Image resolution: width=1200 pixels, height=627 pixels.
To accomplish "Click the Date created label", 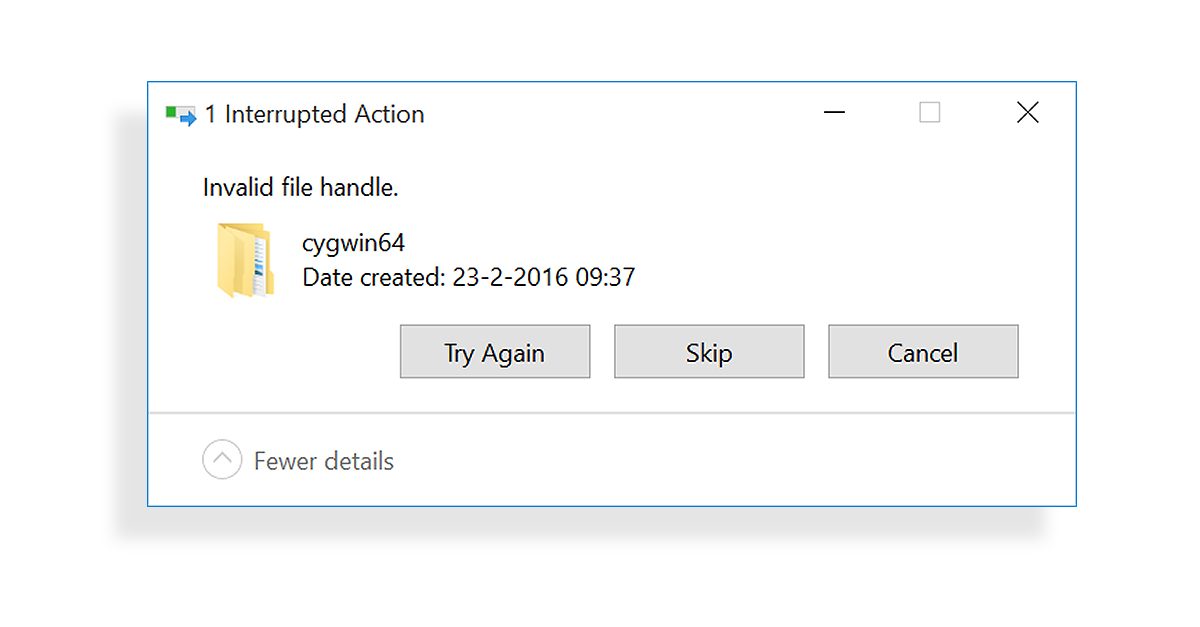I will 372,278.
